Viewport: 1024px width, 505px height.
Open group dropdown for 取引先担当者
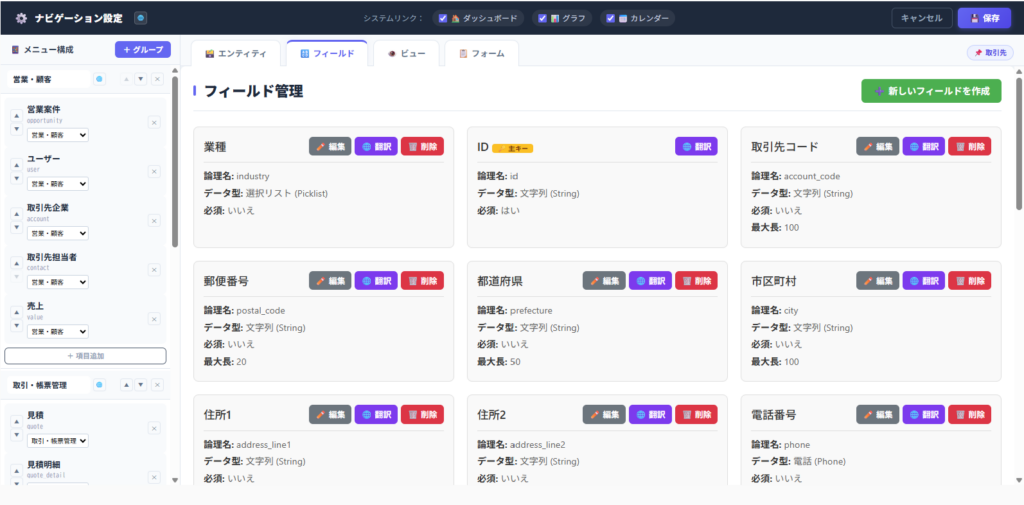58,282
